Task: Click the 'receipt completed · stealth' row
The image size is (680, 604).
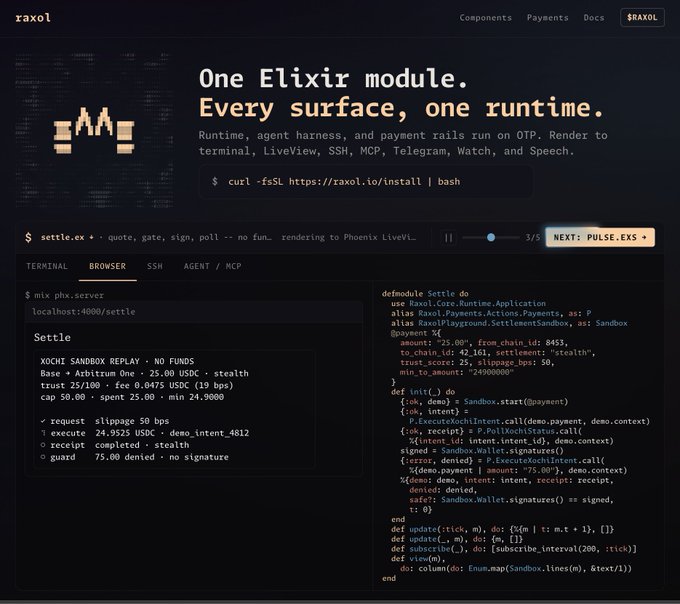Action: click(x=115, y=445)
